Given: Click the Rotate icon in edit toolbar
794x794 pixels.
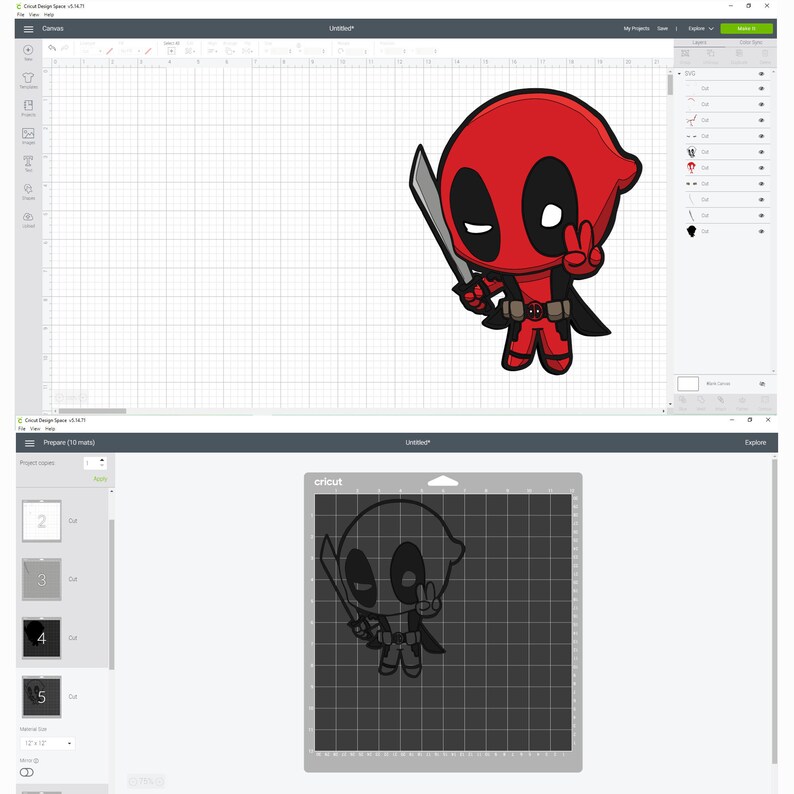Looking at the screenshot, I should click(341, 51).
